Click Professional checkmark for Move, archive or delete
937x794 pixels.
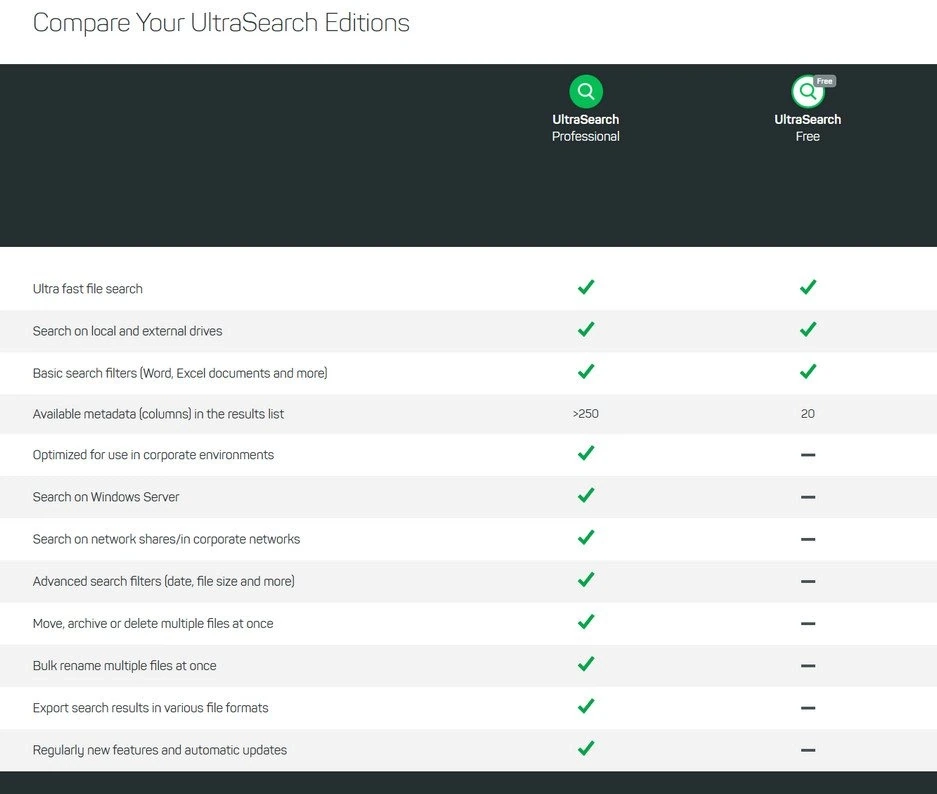pos(586,622)
